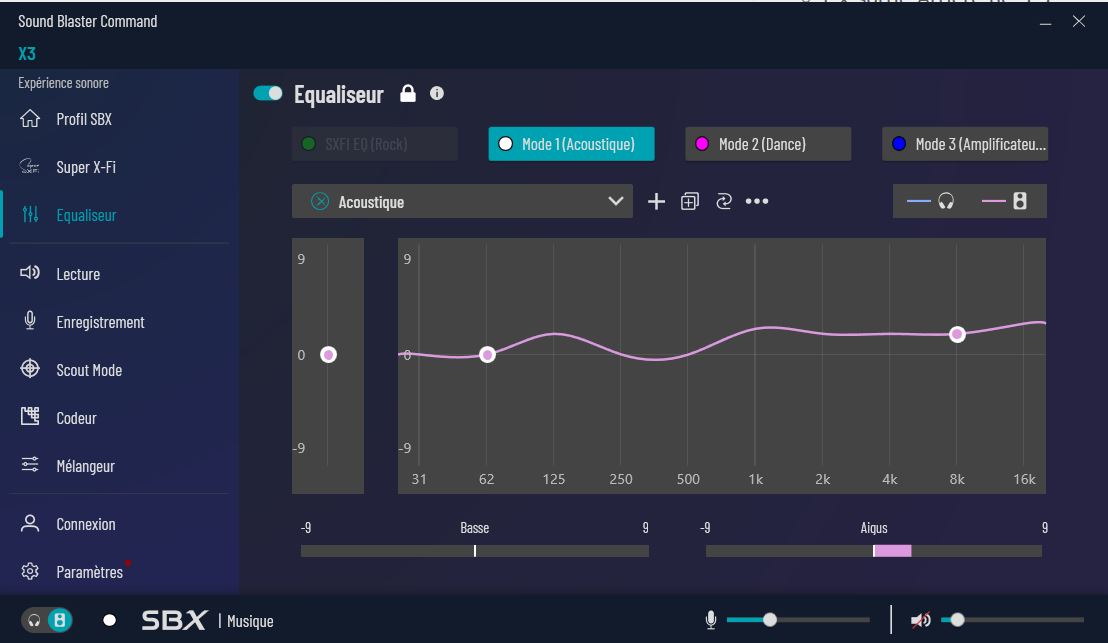Click the Aigus treble slider bar
Screen dimensions: 1108x643
[x=873, y=551]
